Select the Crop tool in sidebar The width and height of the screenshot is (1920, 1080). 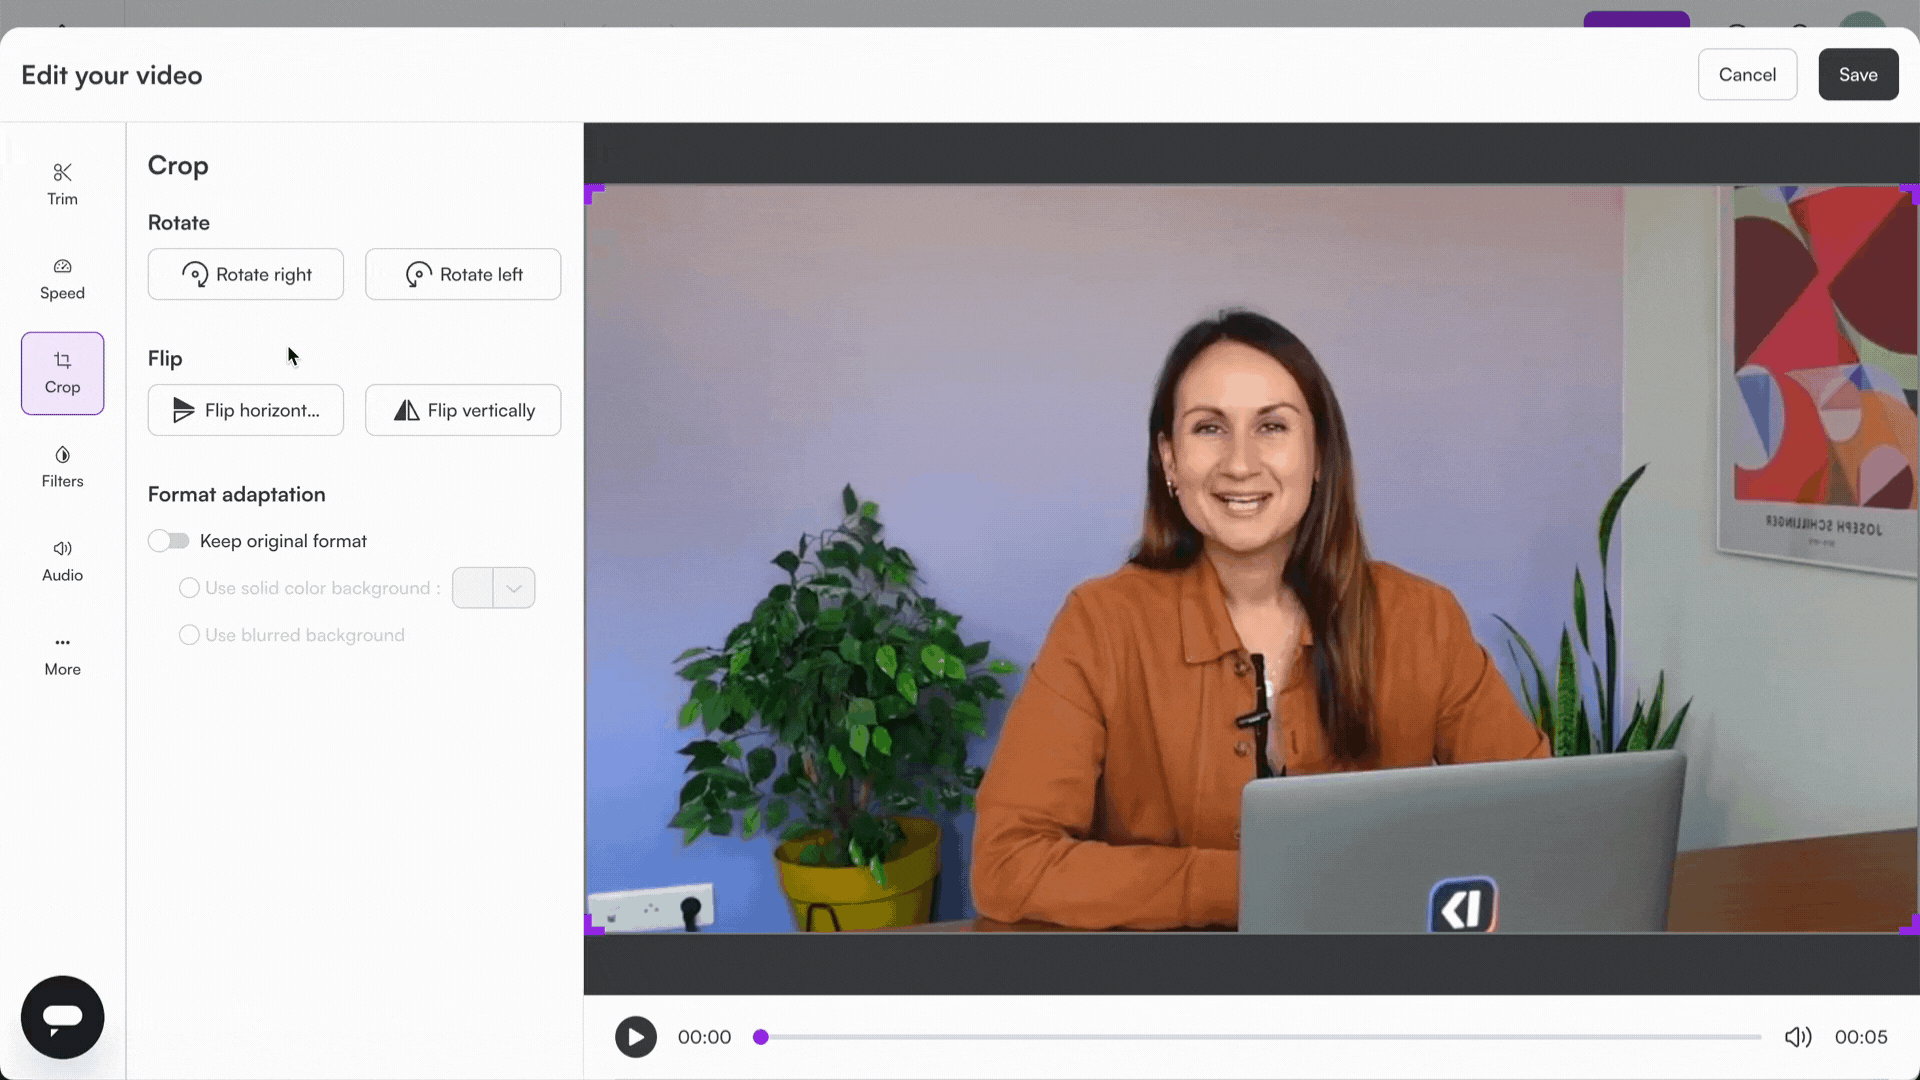[62, 373]
